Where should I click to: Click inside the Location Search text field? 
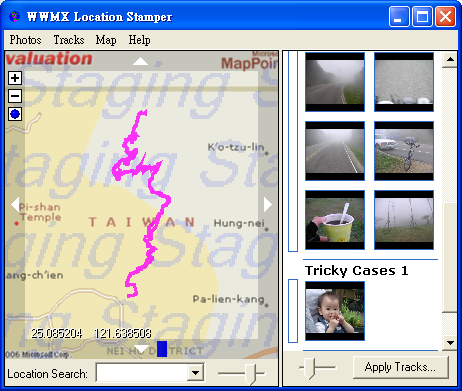pyautogui.click(x=142, y=373)
